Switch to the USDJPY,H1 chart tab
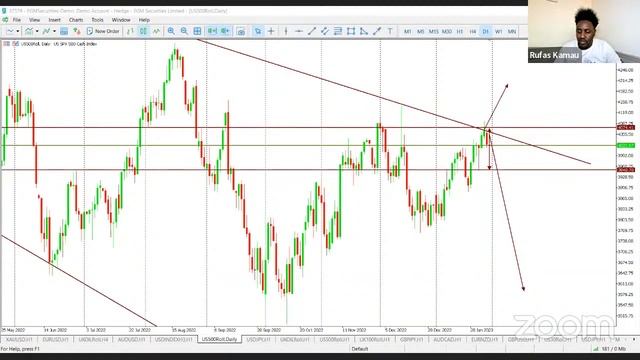 tap(258, 339)
